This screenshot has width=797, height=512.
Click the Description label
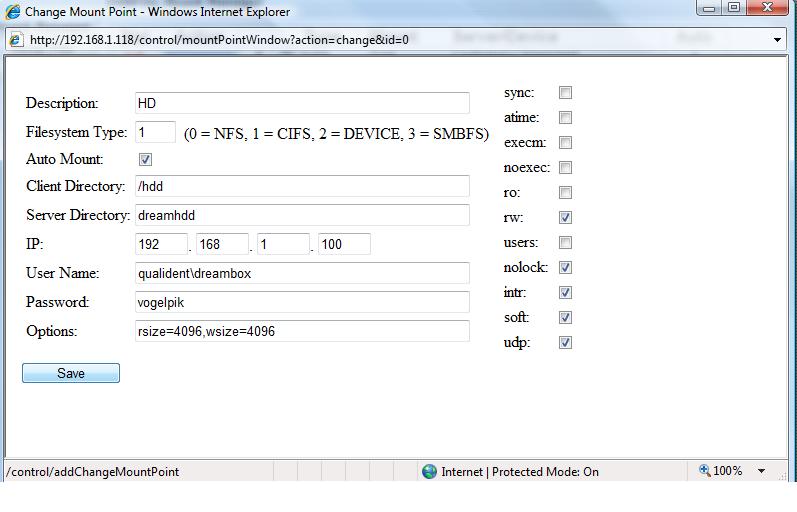coord(62,103)
